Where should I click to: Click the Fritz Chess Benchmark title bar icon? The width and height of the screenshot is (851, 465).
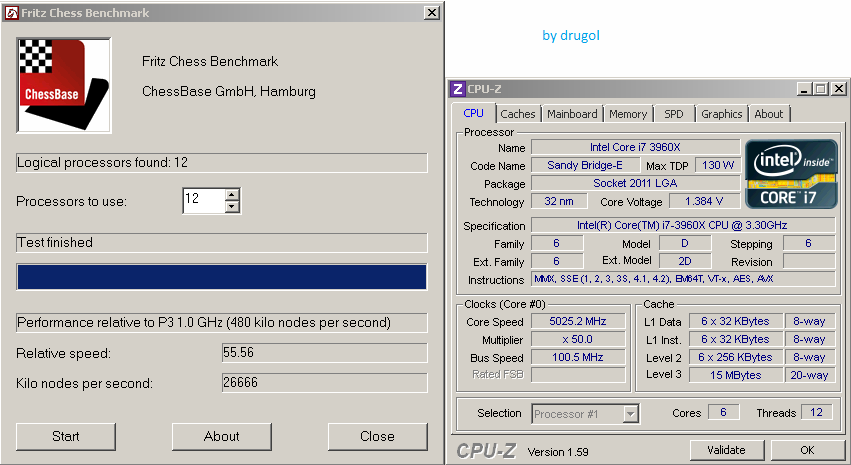(11, 12)
